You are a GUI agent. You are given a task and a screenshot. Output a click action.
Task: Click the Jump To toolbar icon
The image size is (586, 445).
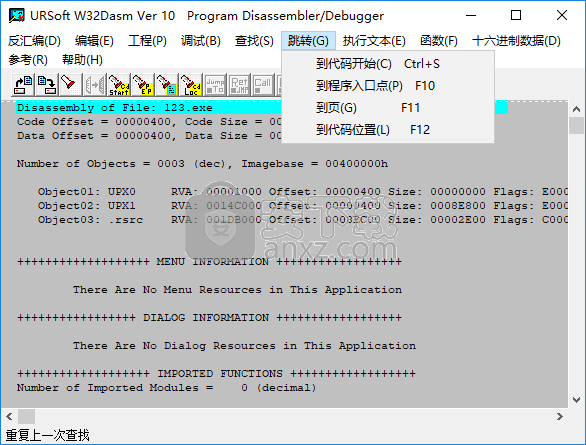(x=215, y=84)
